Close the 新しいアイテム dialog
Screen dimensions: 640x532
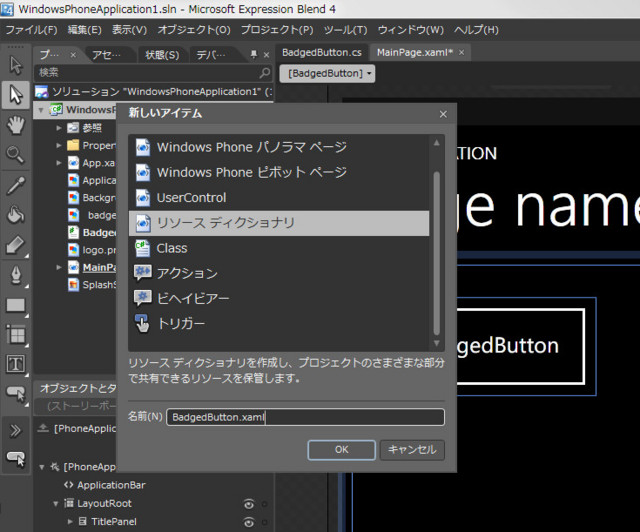[x=443, y=114]
